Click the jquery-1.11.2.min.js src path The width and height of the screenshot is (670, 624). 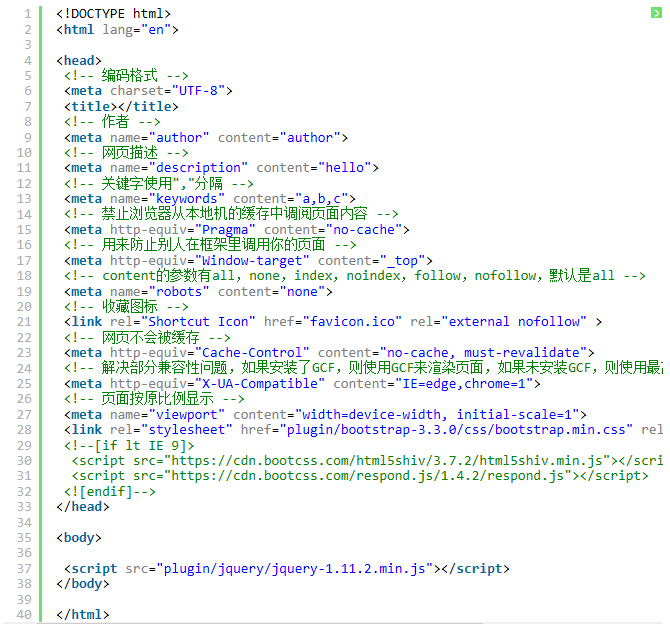(x=294, y=568)
